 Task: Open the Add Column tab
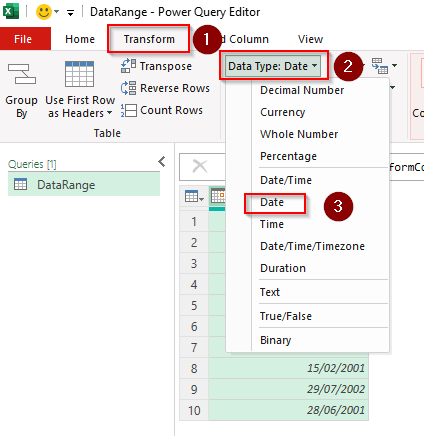(x=247, y=39)
